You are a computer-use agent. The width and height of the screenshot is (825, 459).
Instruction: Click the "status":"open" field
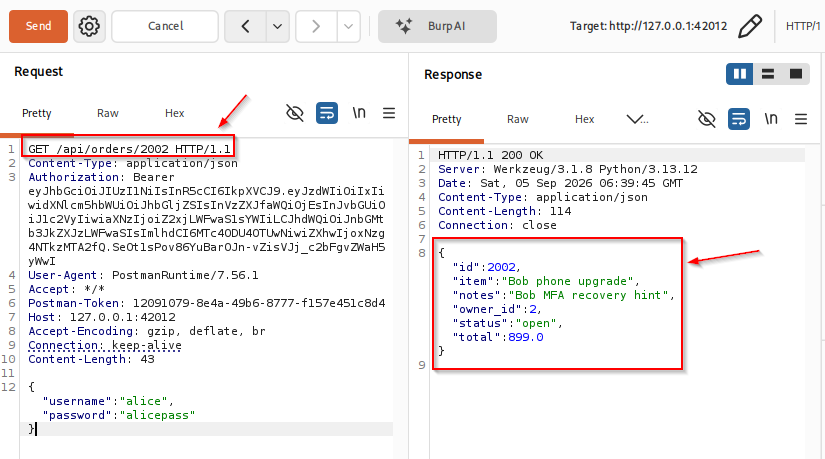(507, 323)
